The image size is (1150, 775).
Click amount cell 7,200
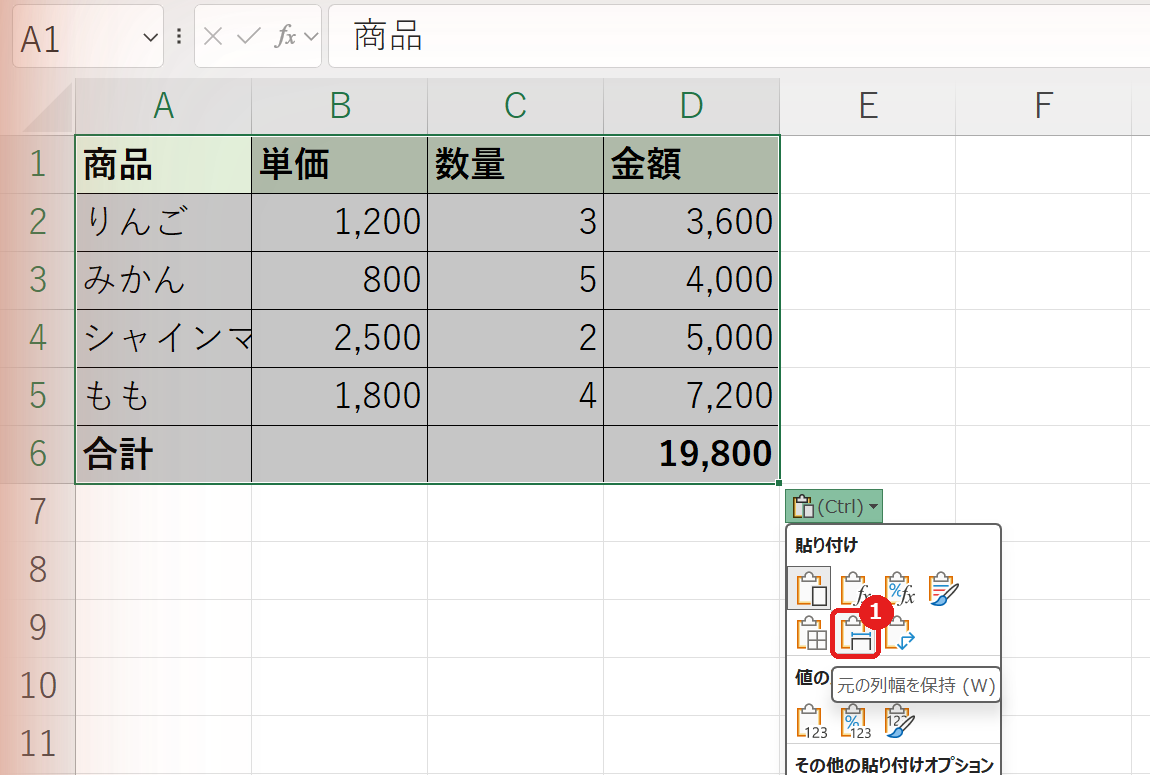(x=692, y=396)
